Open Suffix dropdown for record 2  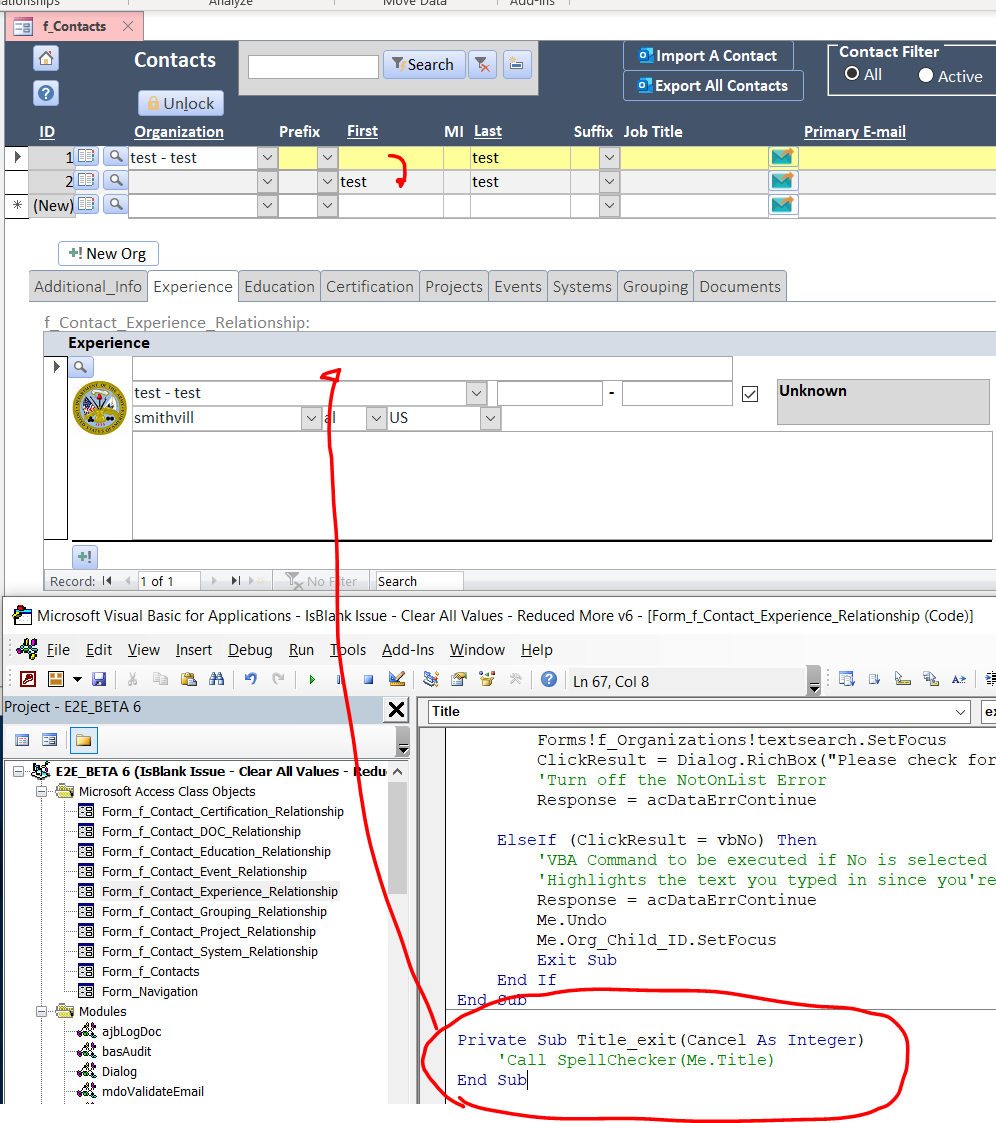pyautogui.click(x=609, y=182)
